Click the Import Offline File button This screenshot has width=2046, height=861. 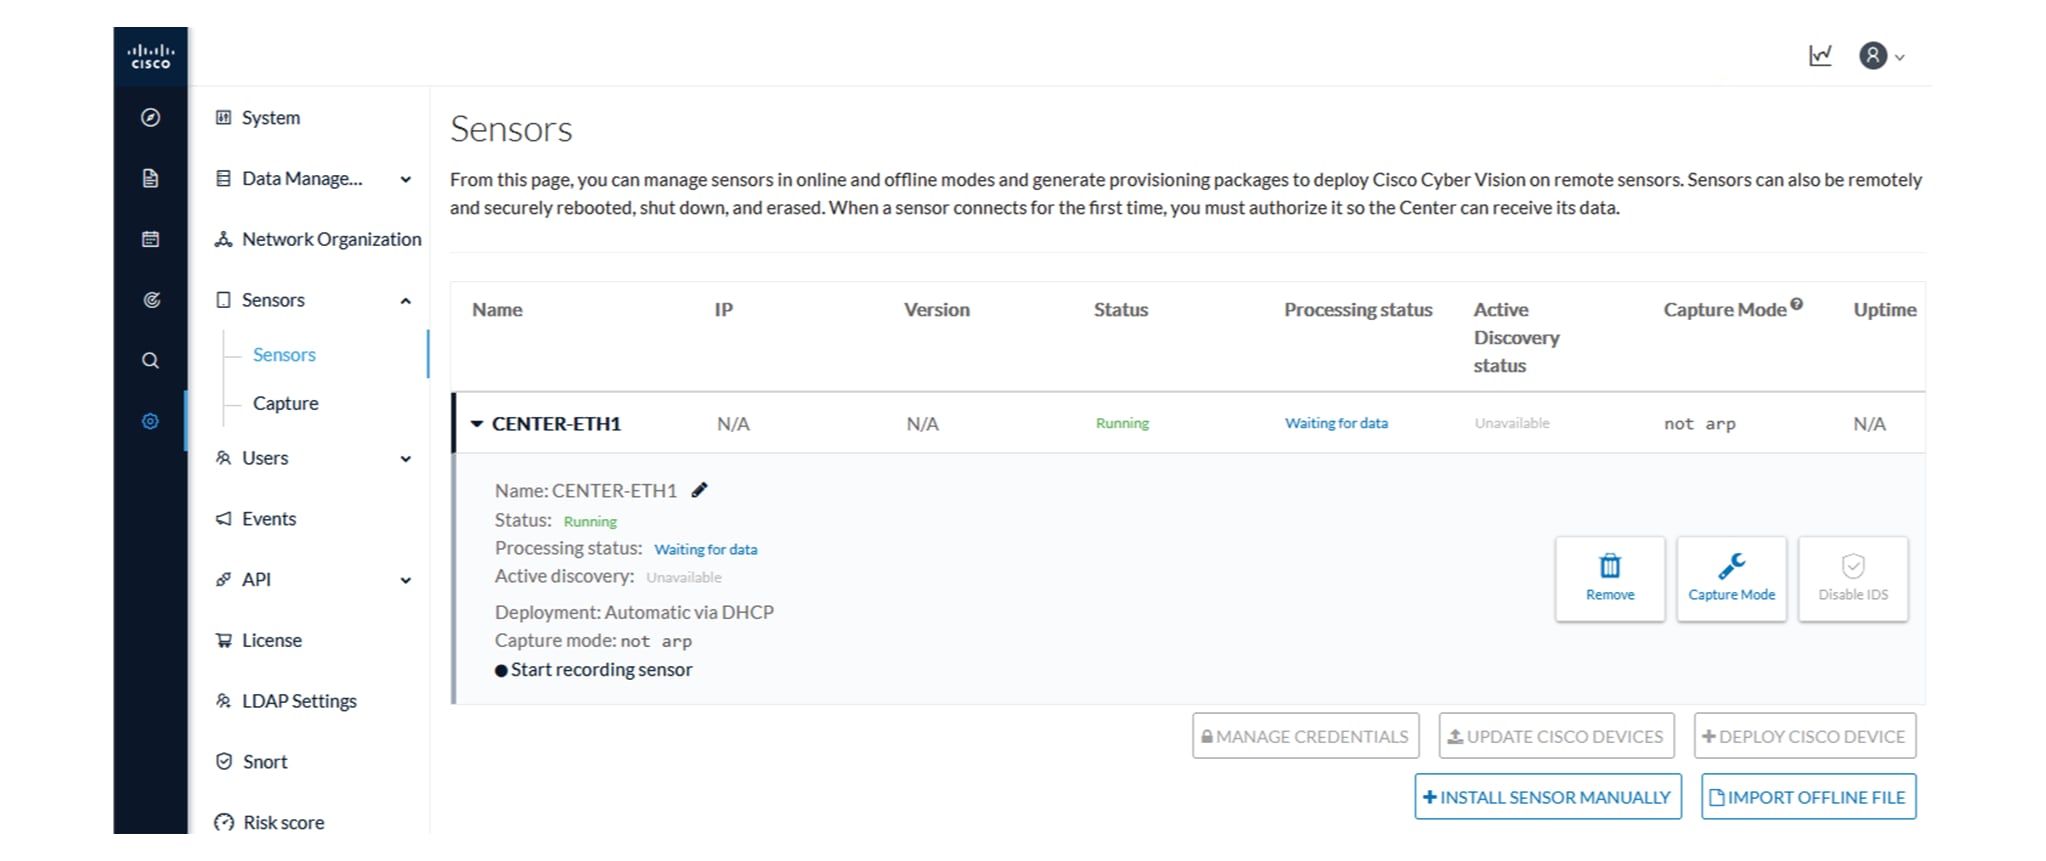[1809, 797]
